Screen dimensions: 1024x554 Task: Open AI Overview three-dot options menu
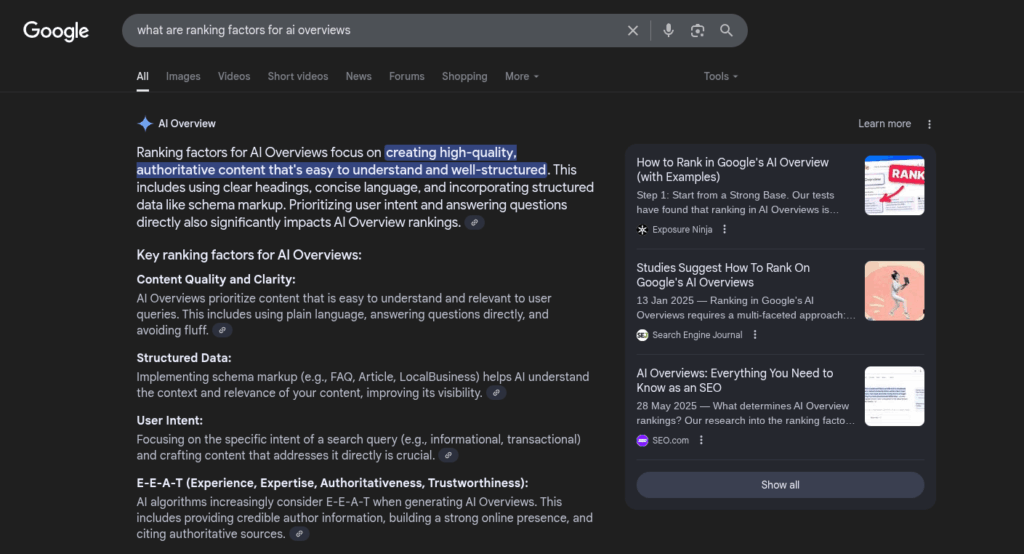coord(929,124)
